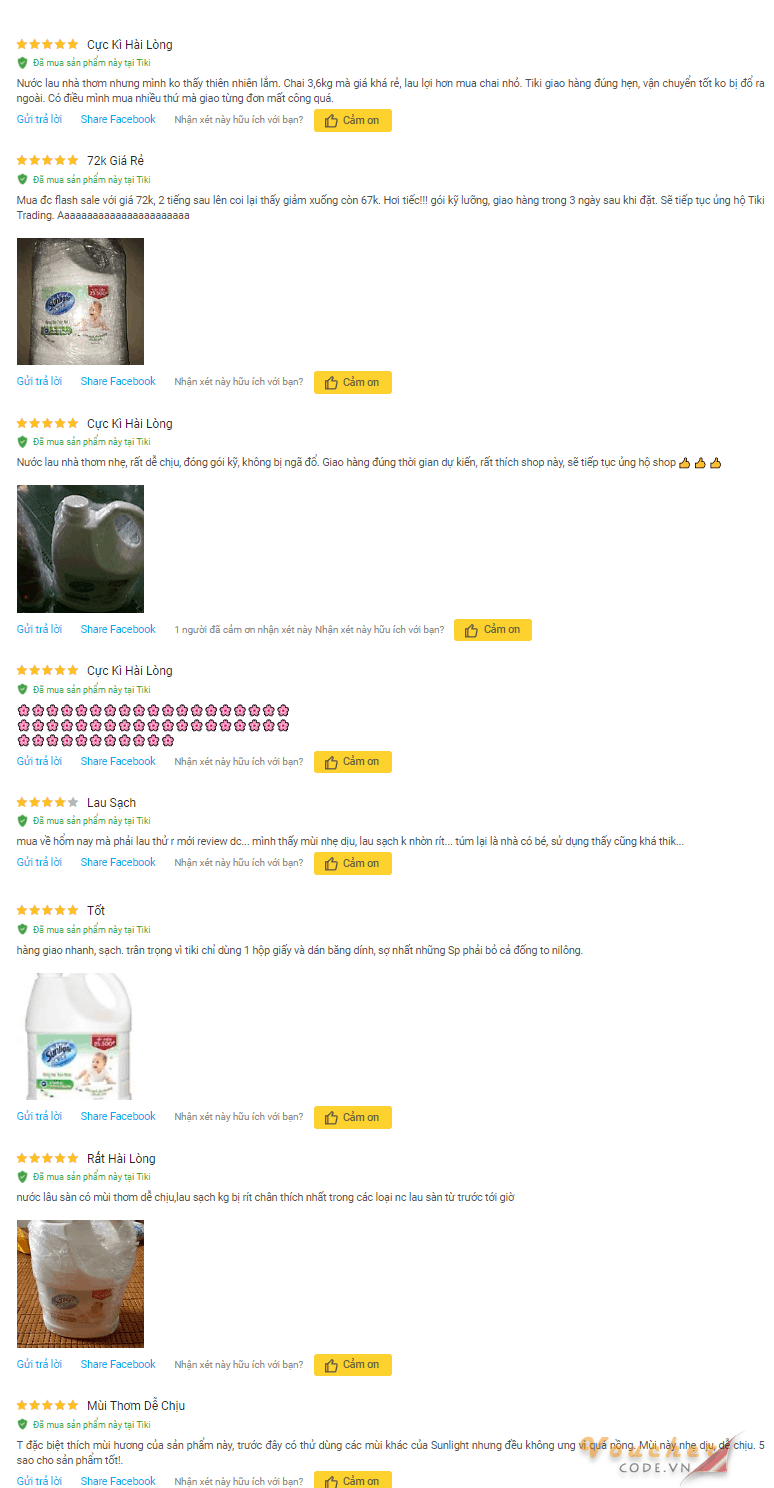Click 'Share Facebook' under the 'Tốt' review

coord(118,1116)
